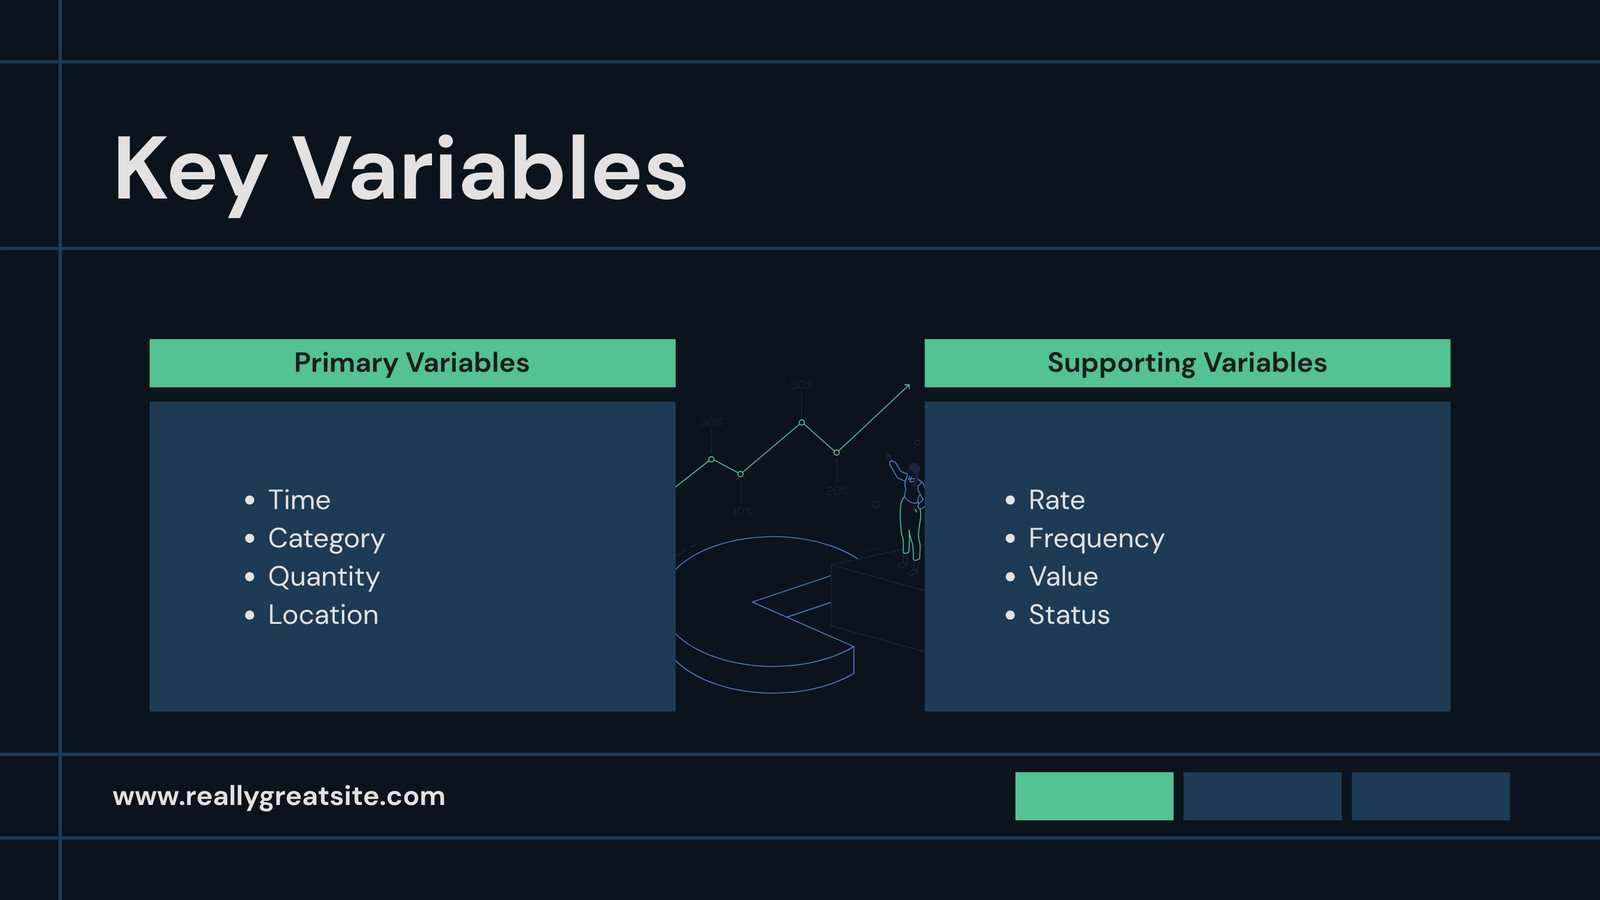Select the Primary Variables header
Viewport: 1600px width, 900px height.
click(x=412, y=363)
